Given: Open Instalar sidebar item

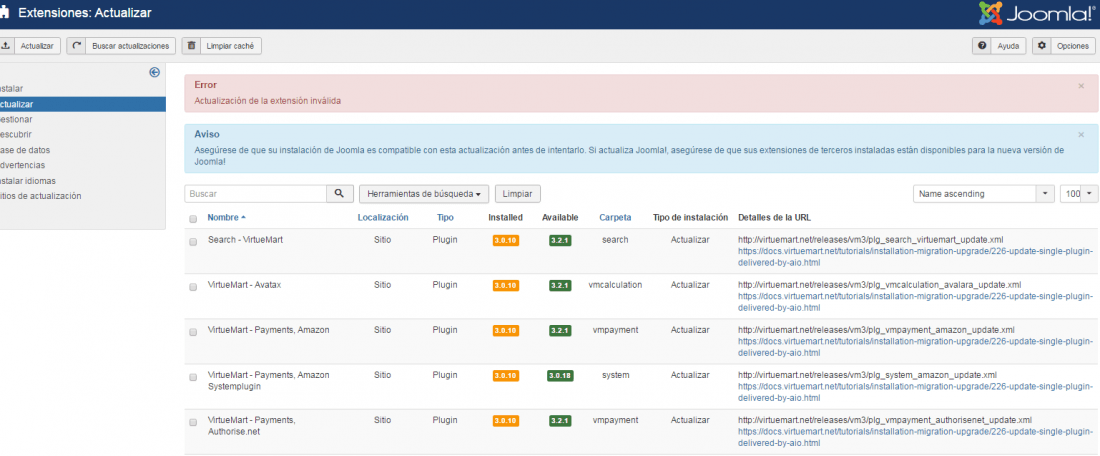Looking at the screenshot, I should coord(12,88).
